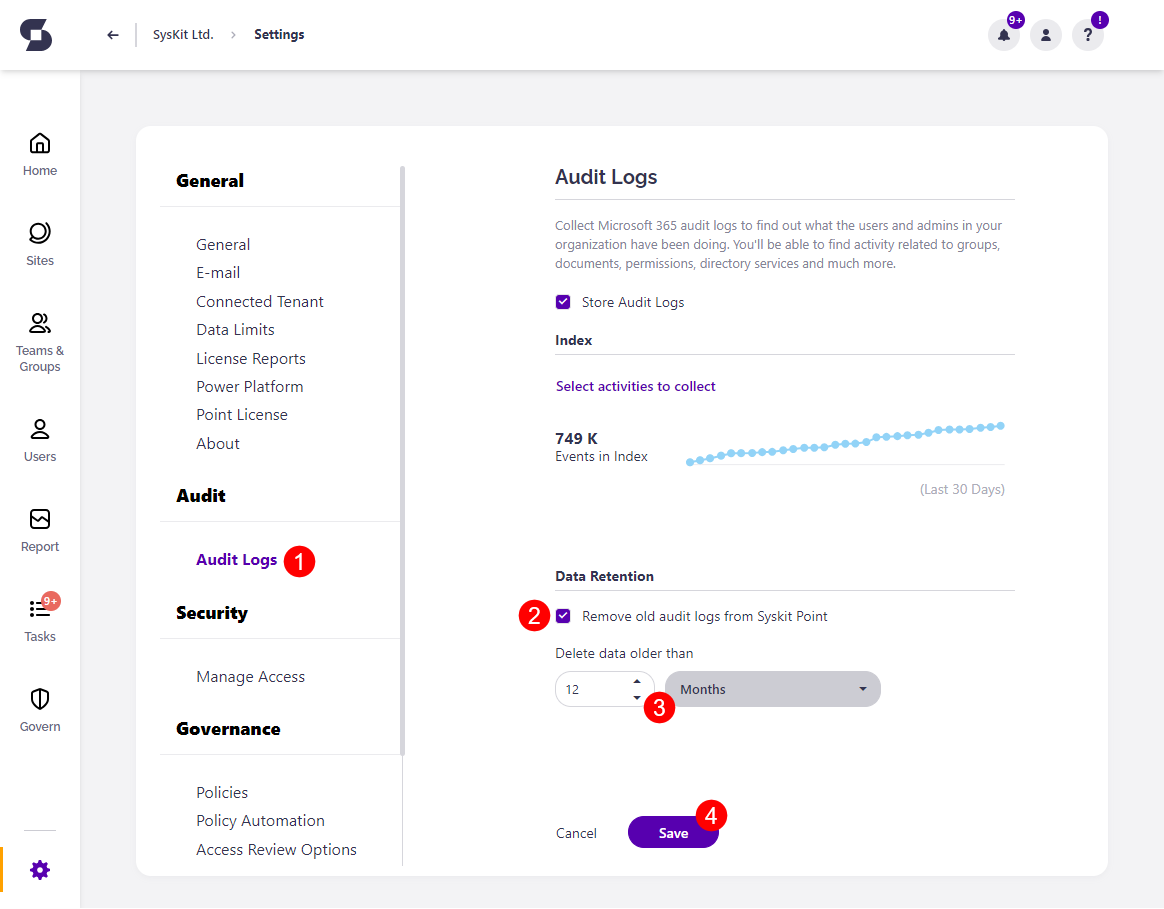Disable Remove old audit logs from Syskit Point
Viewport: 1164px width, 909px height.
[563, 617]
